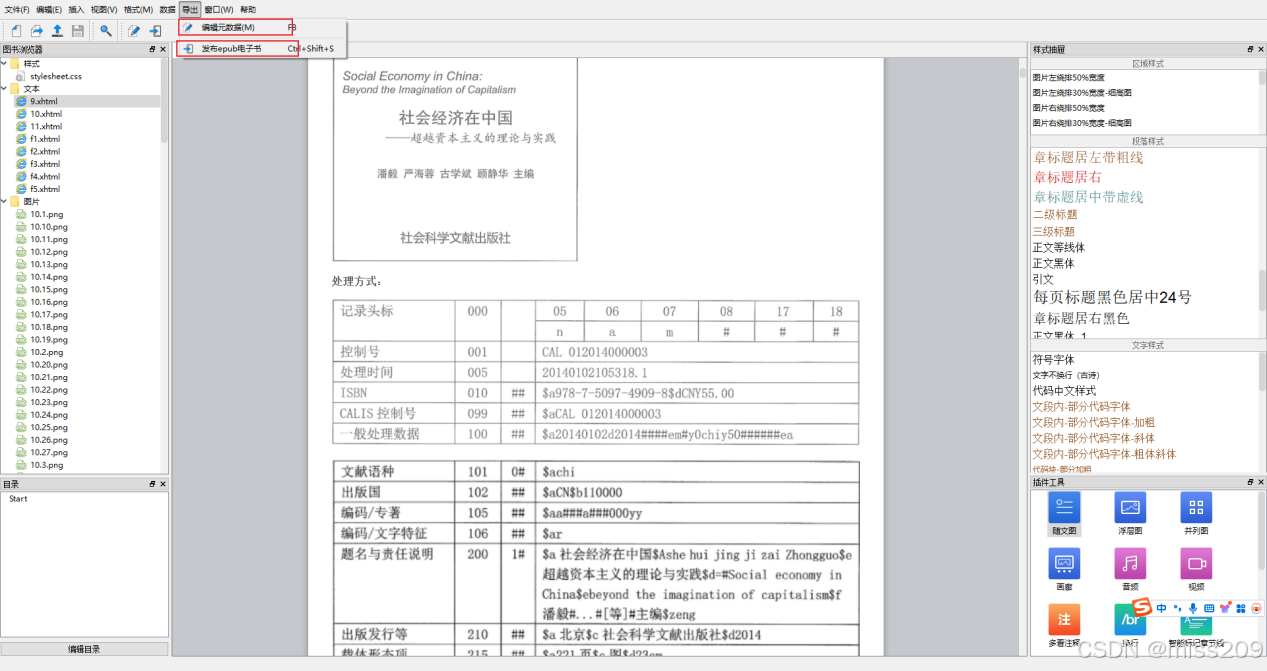Open the 数据 menu
This screenshot has height=671, width=1267.
[x=168, y=10]
